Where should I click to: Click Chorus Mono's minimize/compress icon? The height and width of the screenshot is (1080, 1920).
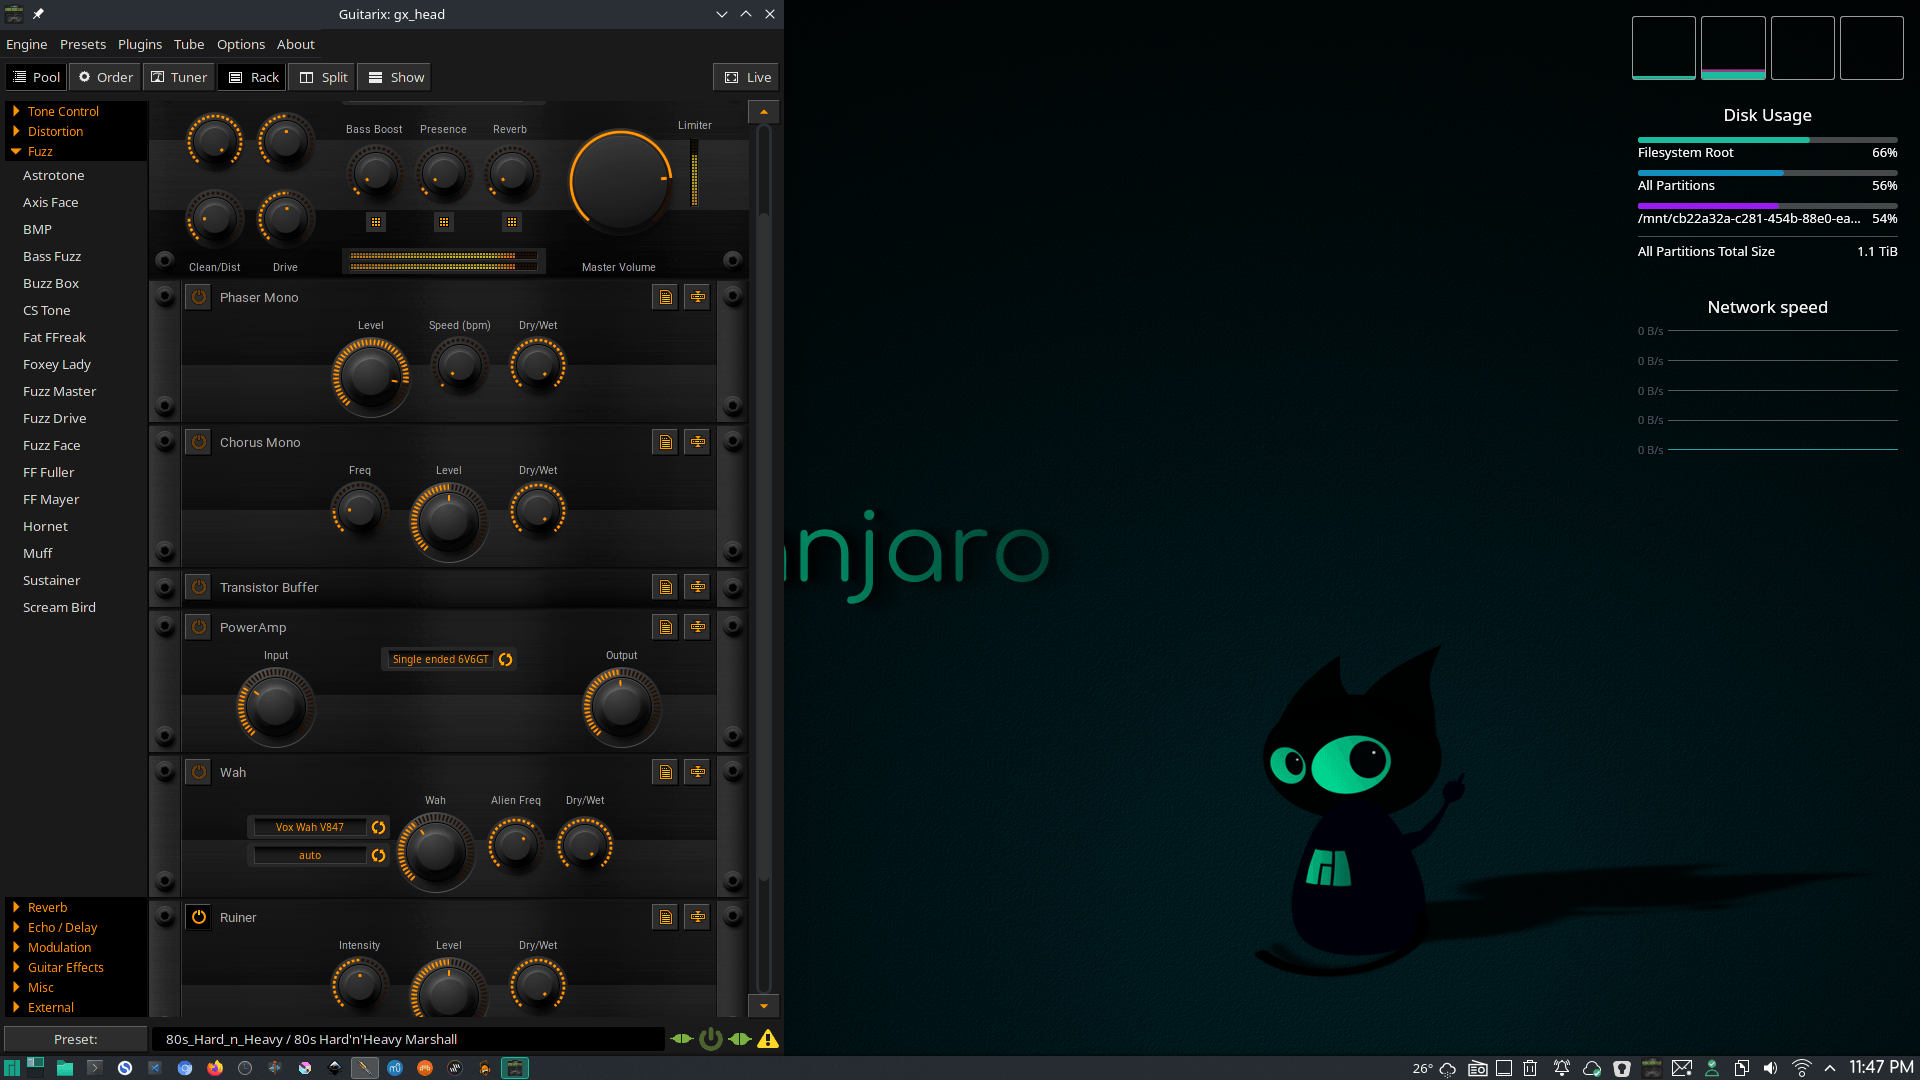pyautogui.click(x=697, y=442)
